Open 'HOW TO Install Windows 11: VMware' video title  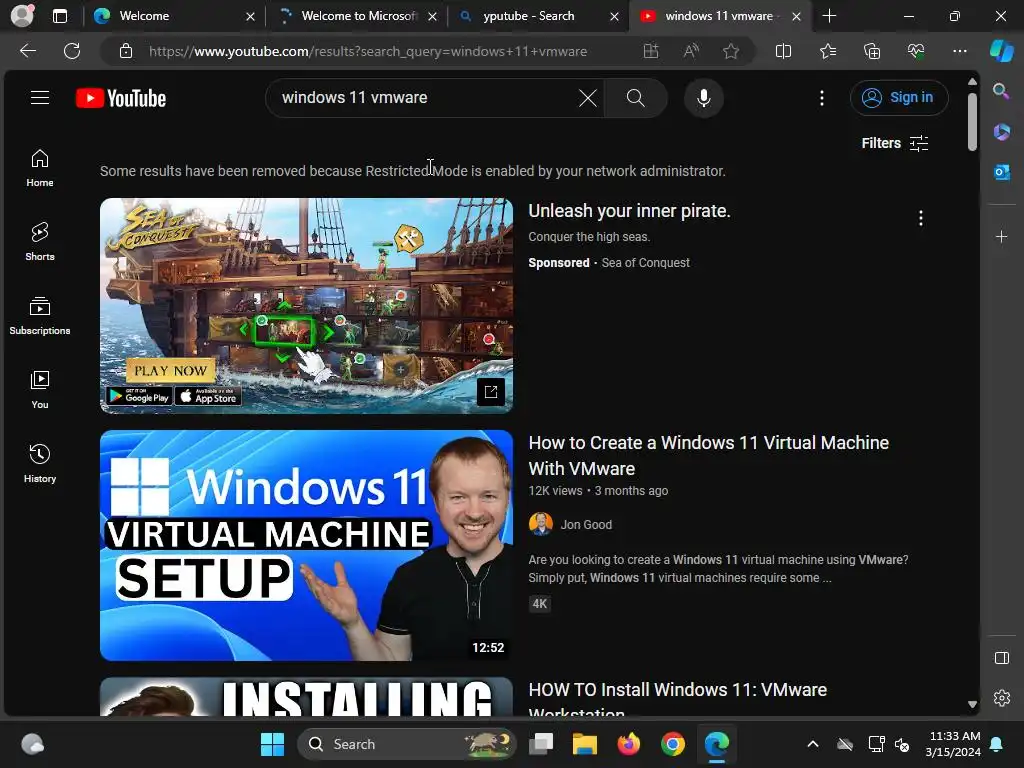(677, 701)
